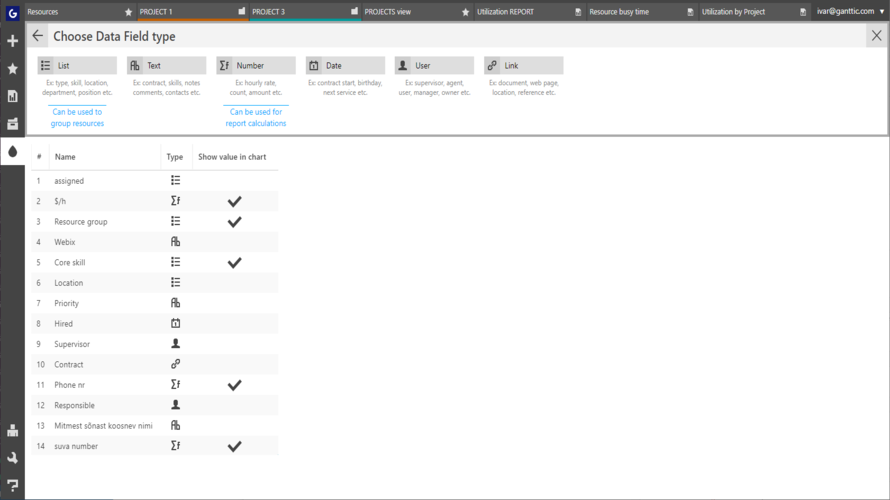Image resolution: width=890 pixels, height=500 pixels.
Task: Click report icon on Resource busy time tab
Action: (x=690, y=12)
